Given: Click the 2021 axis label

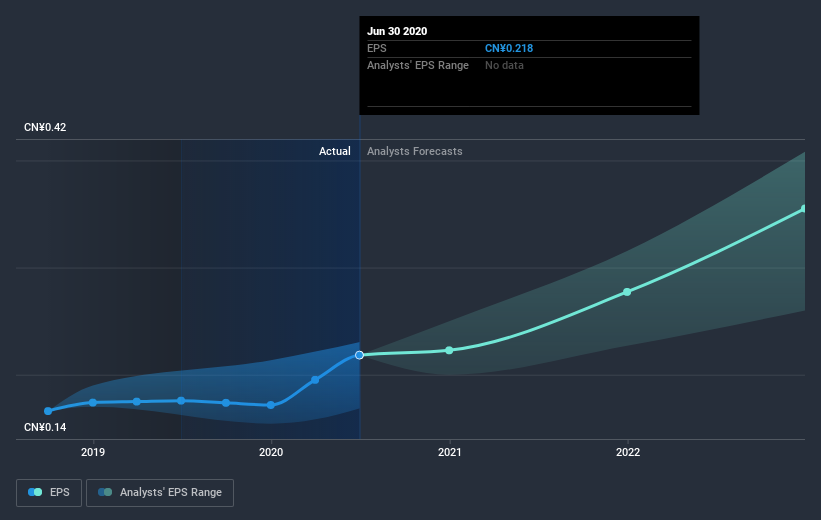Looking at the screenshot, I should (449, 452).
